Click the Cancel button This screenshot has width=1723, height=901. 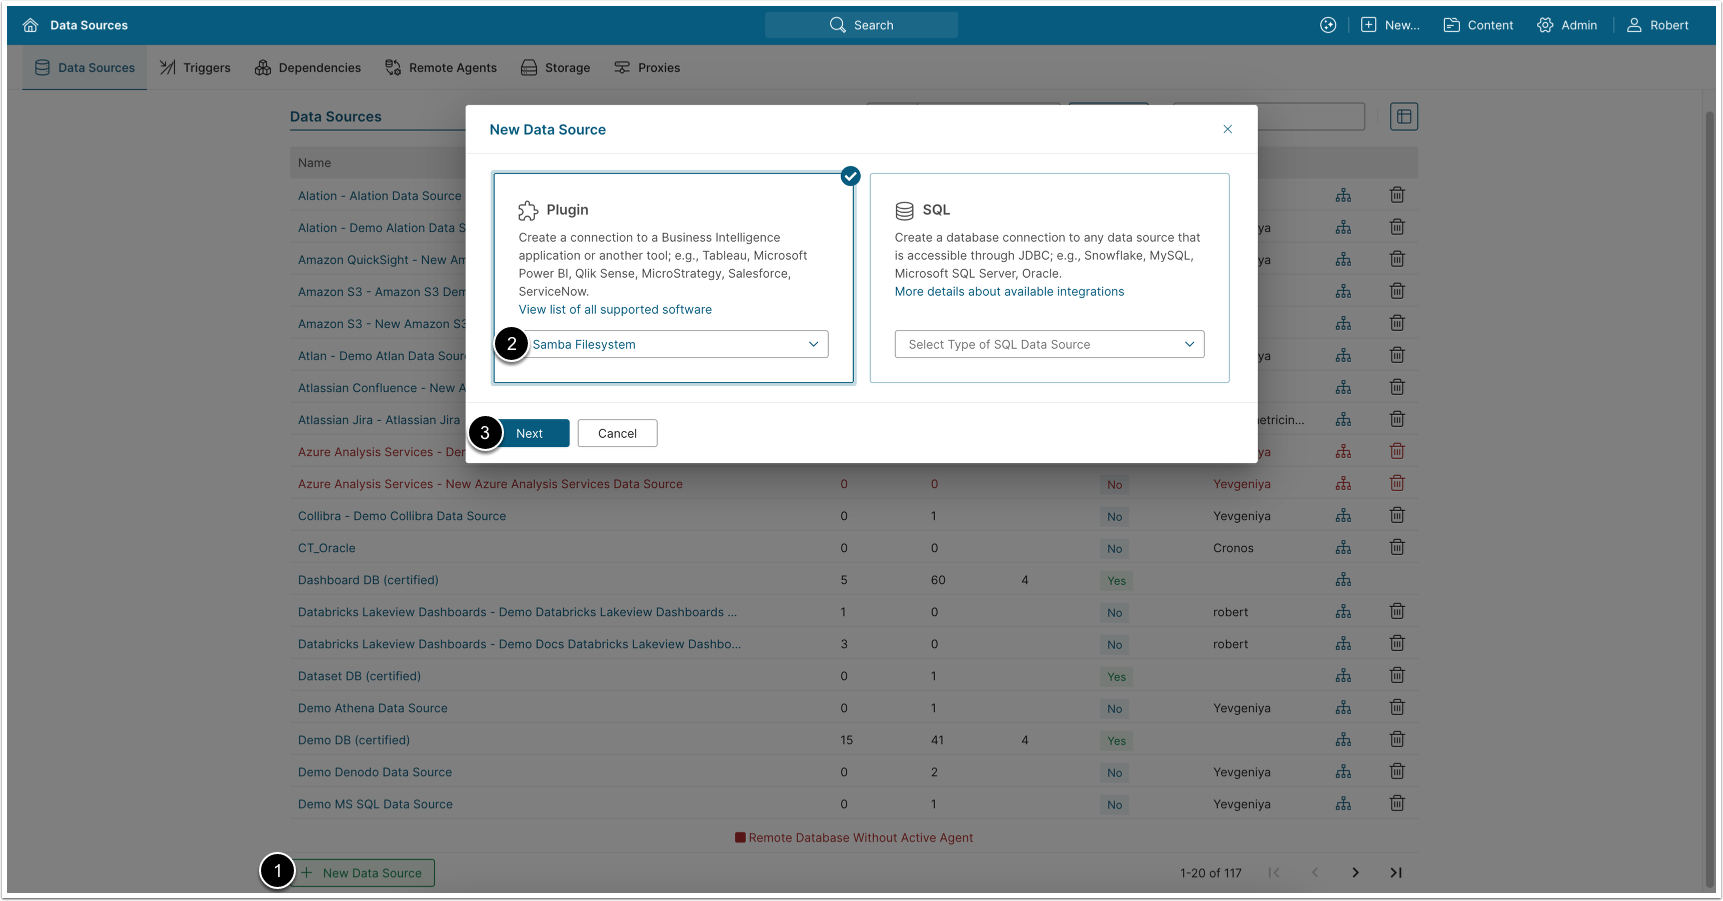point(617,433)
